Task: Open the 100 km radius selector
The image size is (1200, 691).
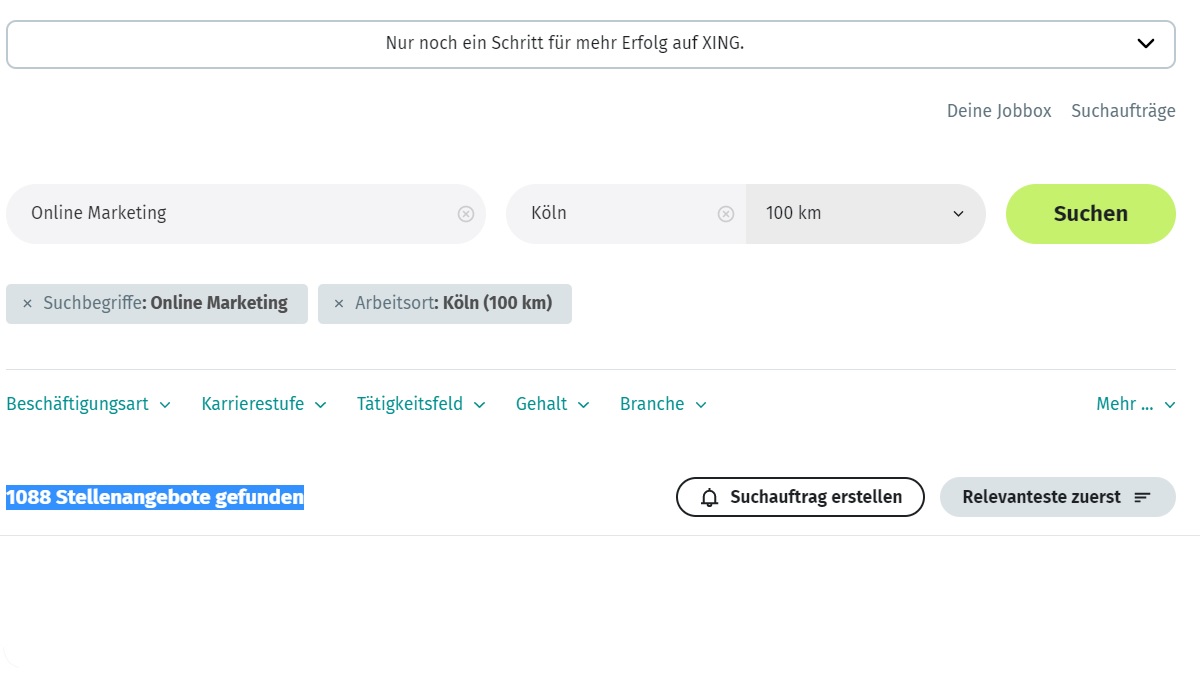Action: click(x=957, y=212)
